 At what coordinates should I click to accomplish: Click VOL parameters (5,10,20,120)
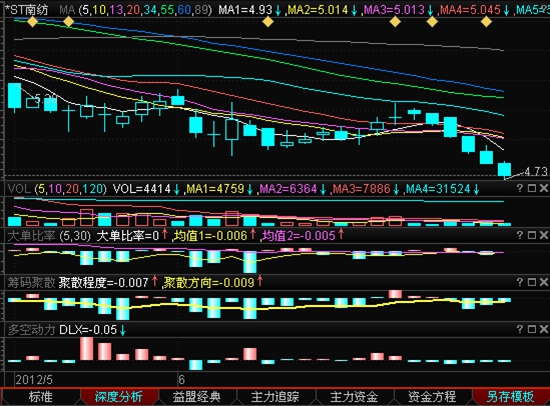click(x=71, y=189)
